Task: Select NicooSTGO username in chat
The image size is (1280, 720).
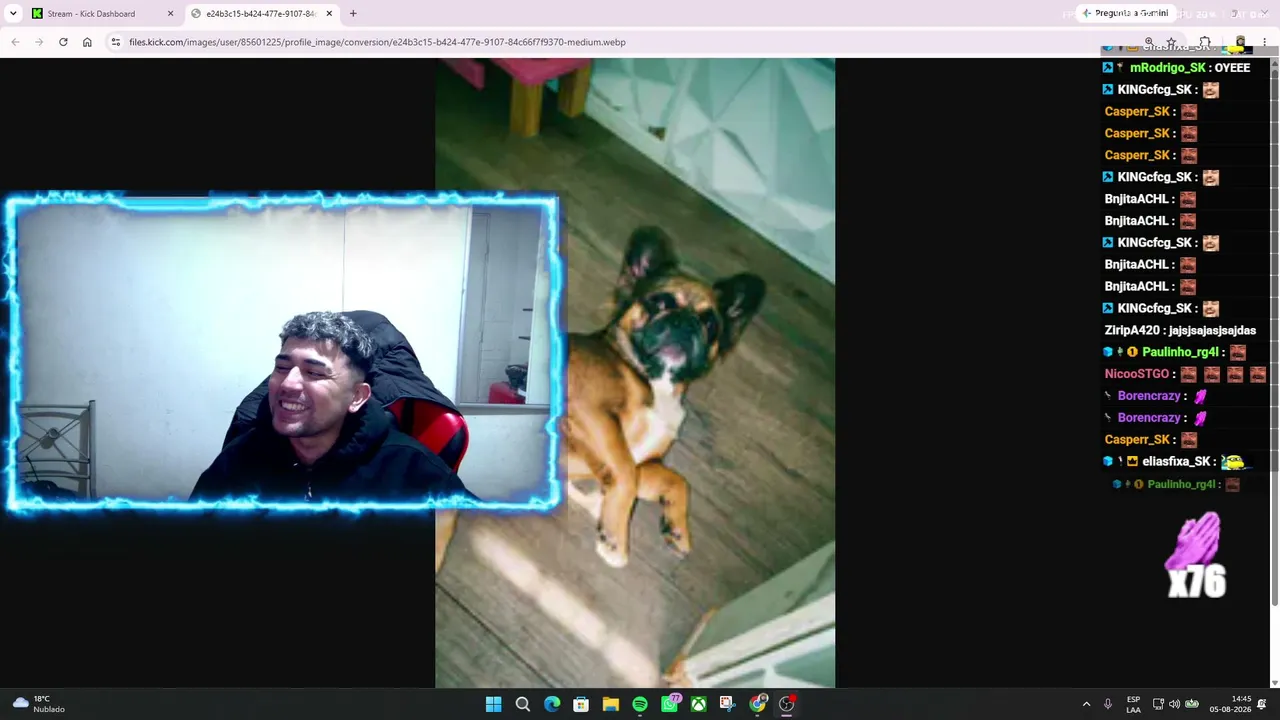Action: click(1137, 374)
